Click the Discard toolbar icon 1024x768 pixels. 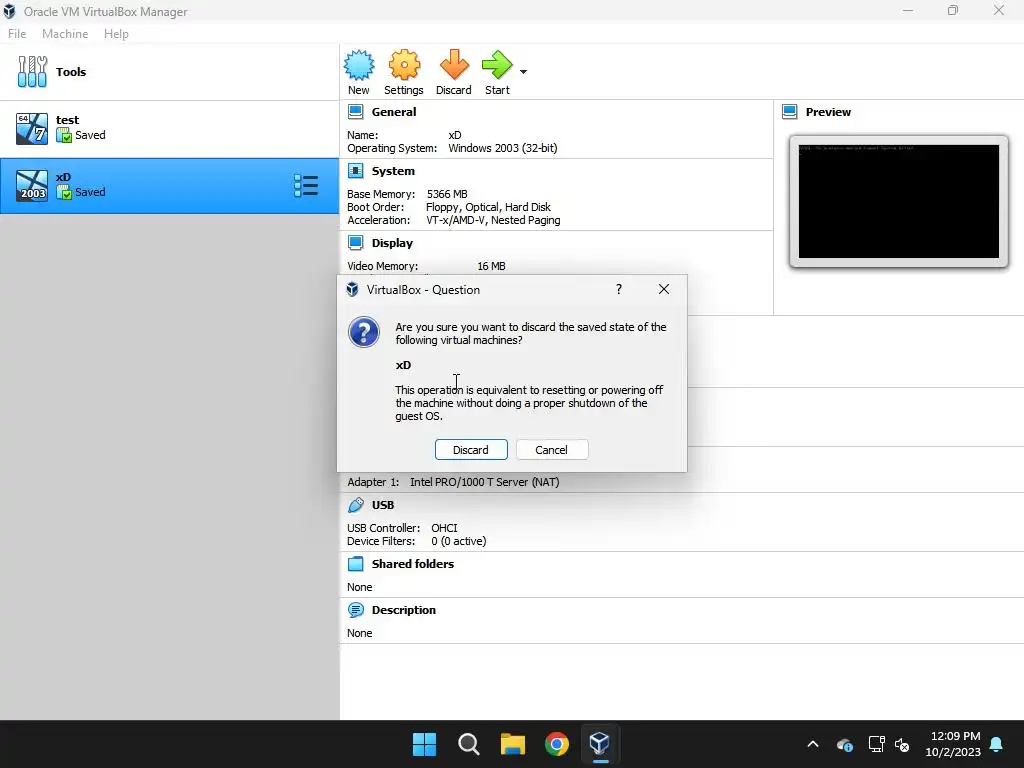tap(454, 65)
